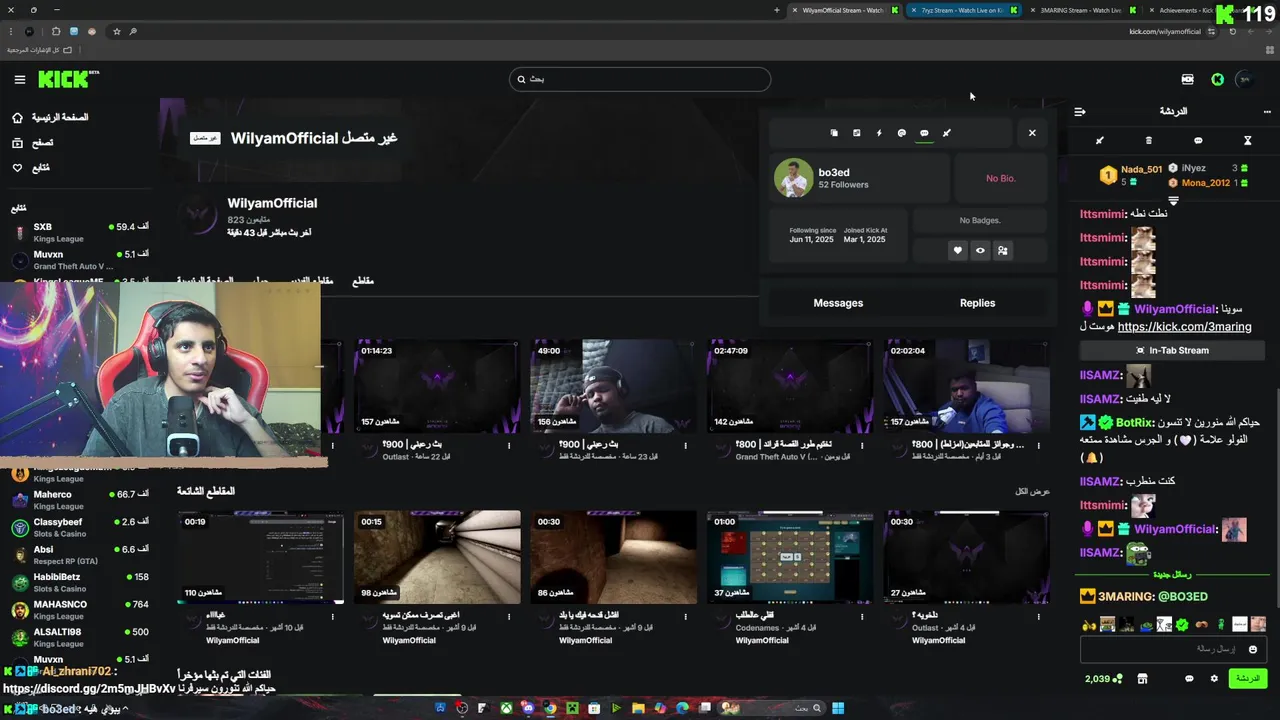
Task: Open Absi Respect RP channel
Action: [x=80, y=555]
